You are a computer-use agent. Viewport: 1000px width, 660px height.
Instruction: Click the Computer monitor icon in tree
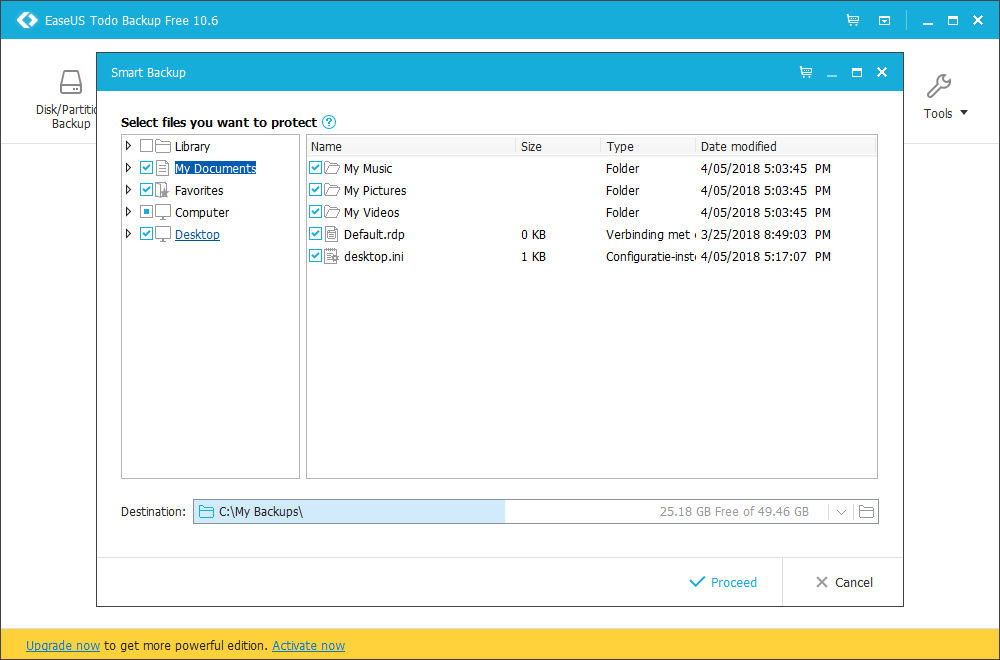point(163,212)
